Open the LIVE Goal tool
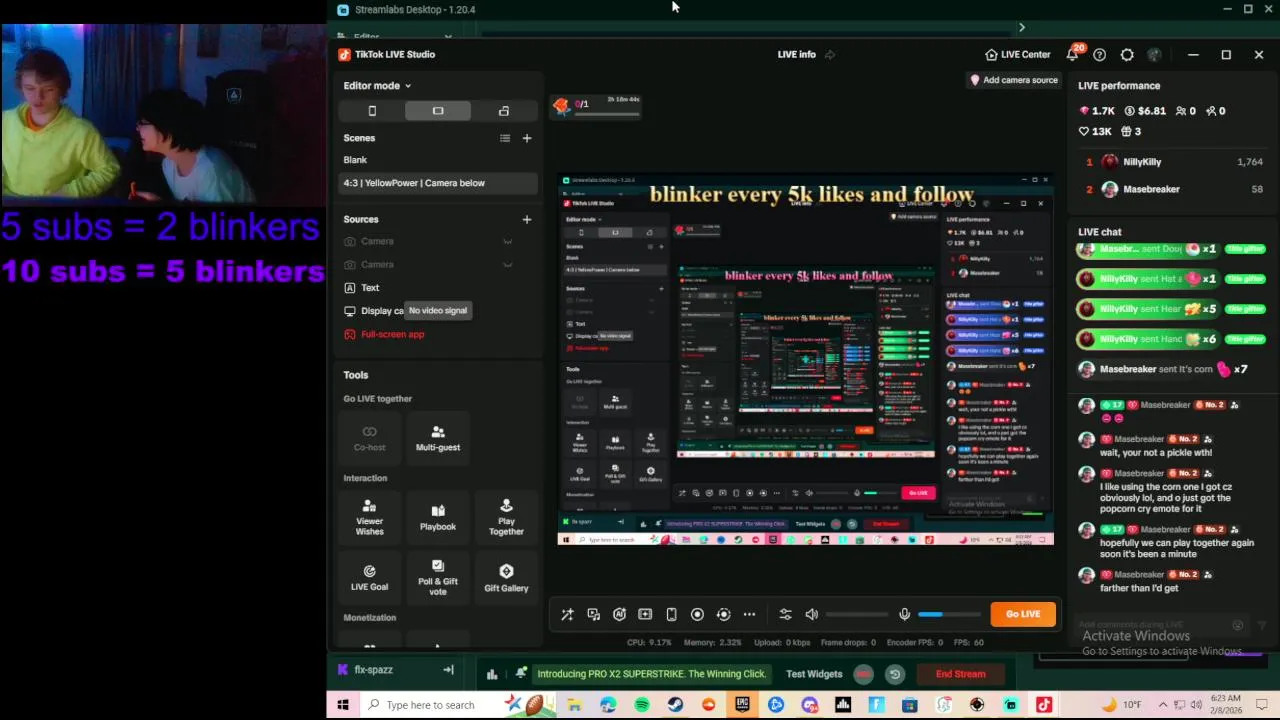The width and height of the screenshot is (1280, 720). tap(369, 577)
